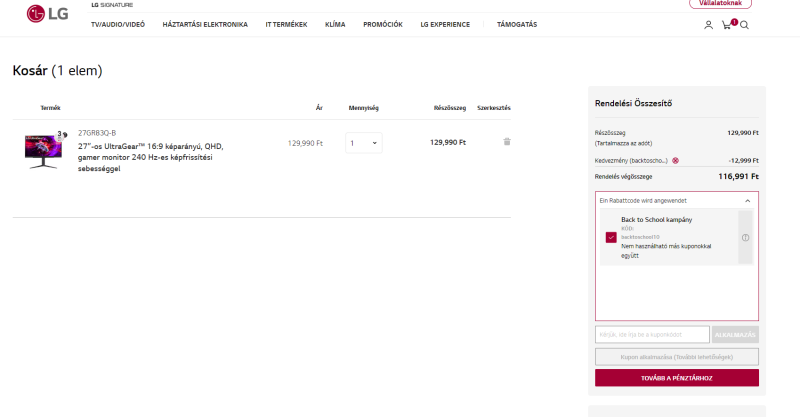This screenshot has height=417, width=800.
Task: Open the TÁMOGATÁS menu
Action: point(517,24)
